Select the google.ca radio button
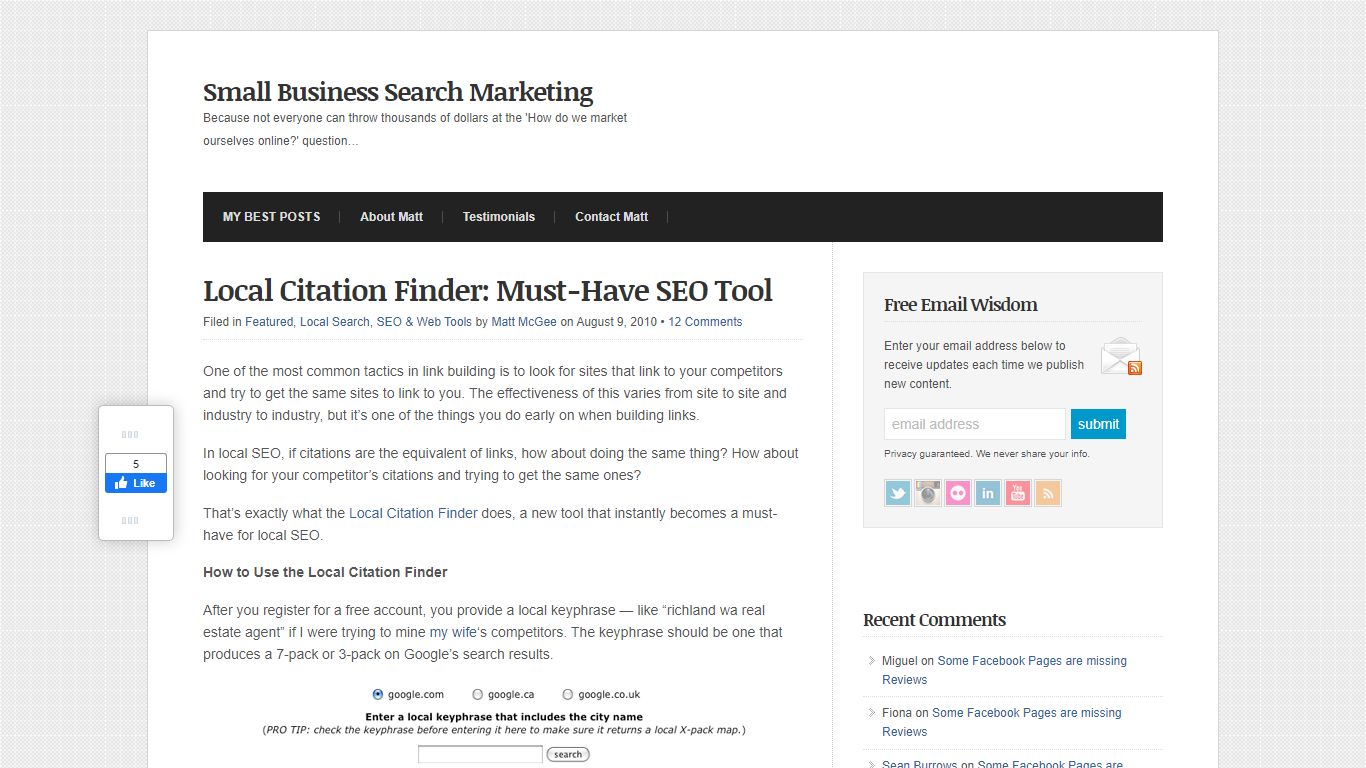1366x768 pixels. click(477, 694)
